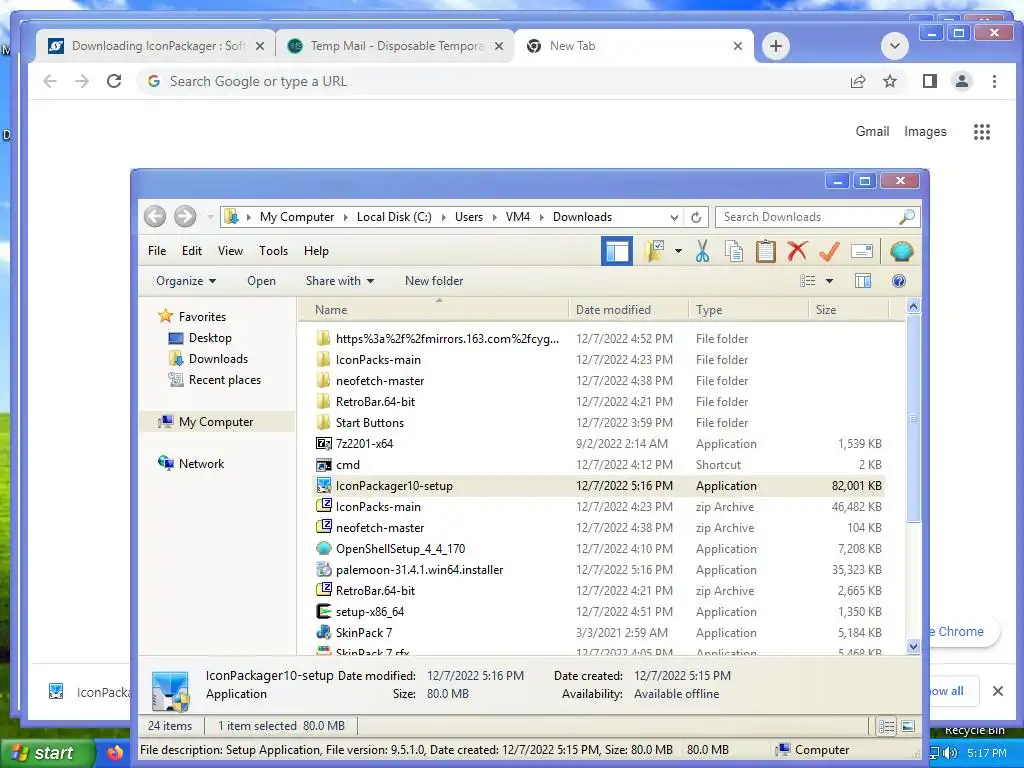Click the volume icon in system tray
1024x768 pixels.
[949, 753]
